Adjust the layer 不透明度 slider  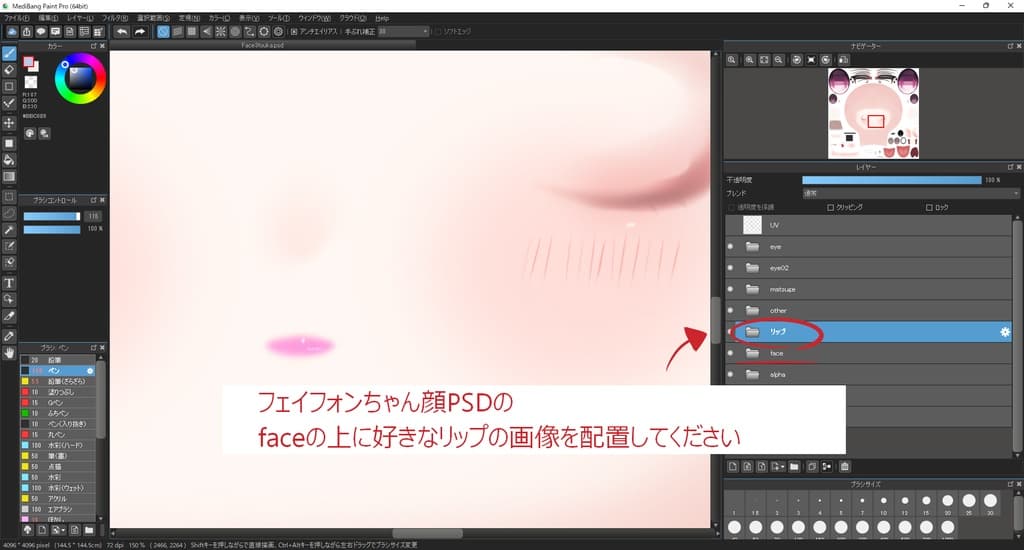point(891,180)
